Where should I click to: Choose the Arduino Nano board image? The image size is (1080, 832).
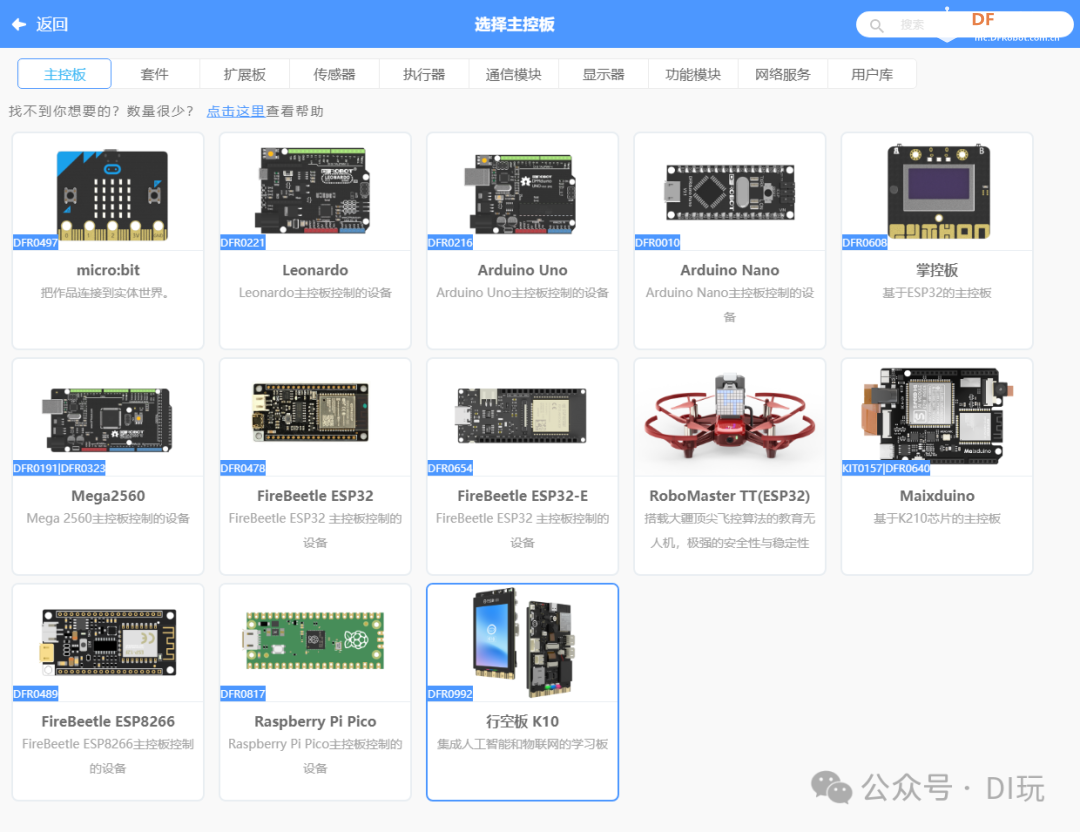point(729,193)
